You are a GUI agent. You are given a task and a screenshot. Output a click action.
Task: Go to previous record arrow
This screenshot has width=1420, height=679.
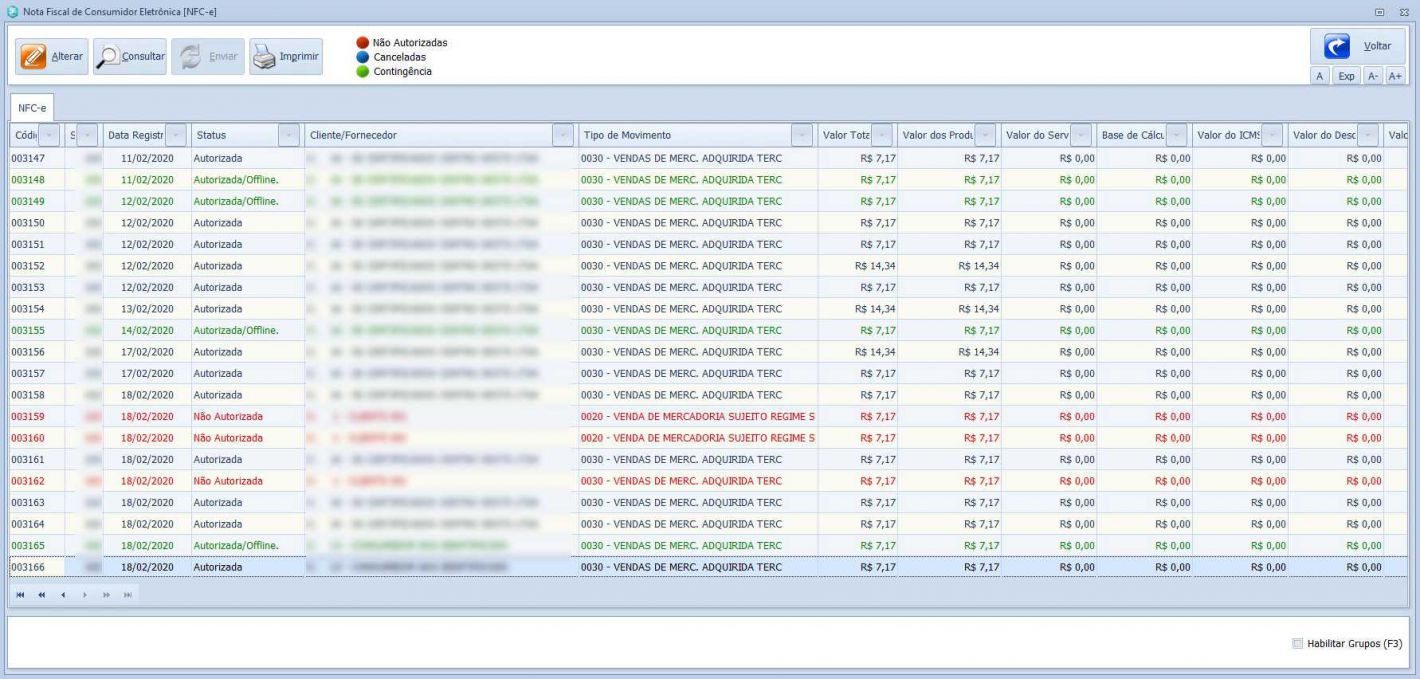(63, 594)
